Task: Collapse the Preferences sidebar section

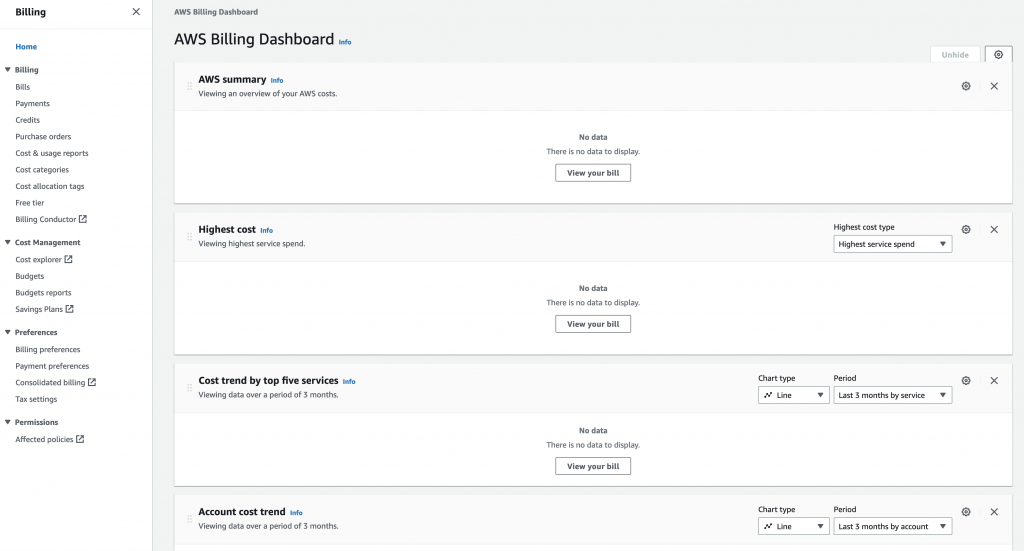Action: tap(8, 332)
